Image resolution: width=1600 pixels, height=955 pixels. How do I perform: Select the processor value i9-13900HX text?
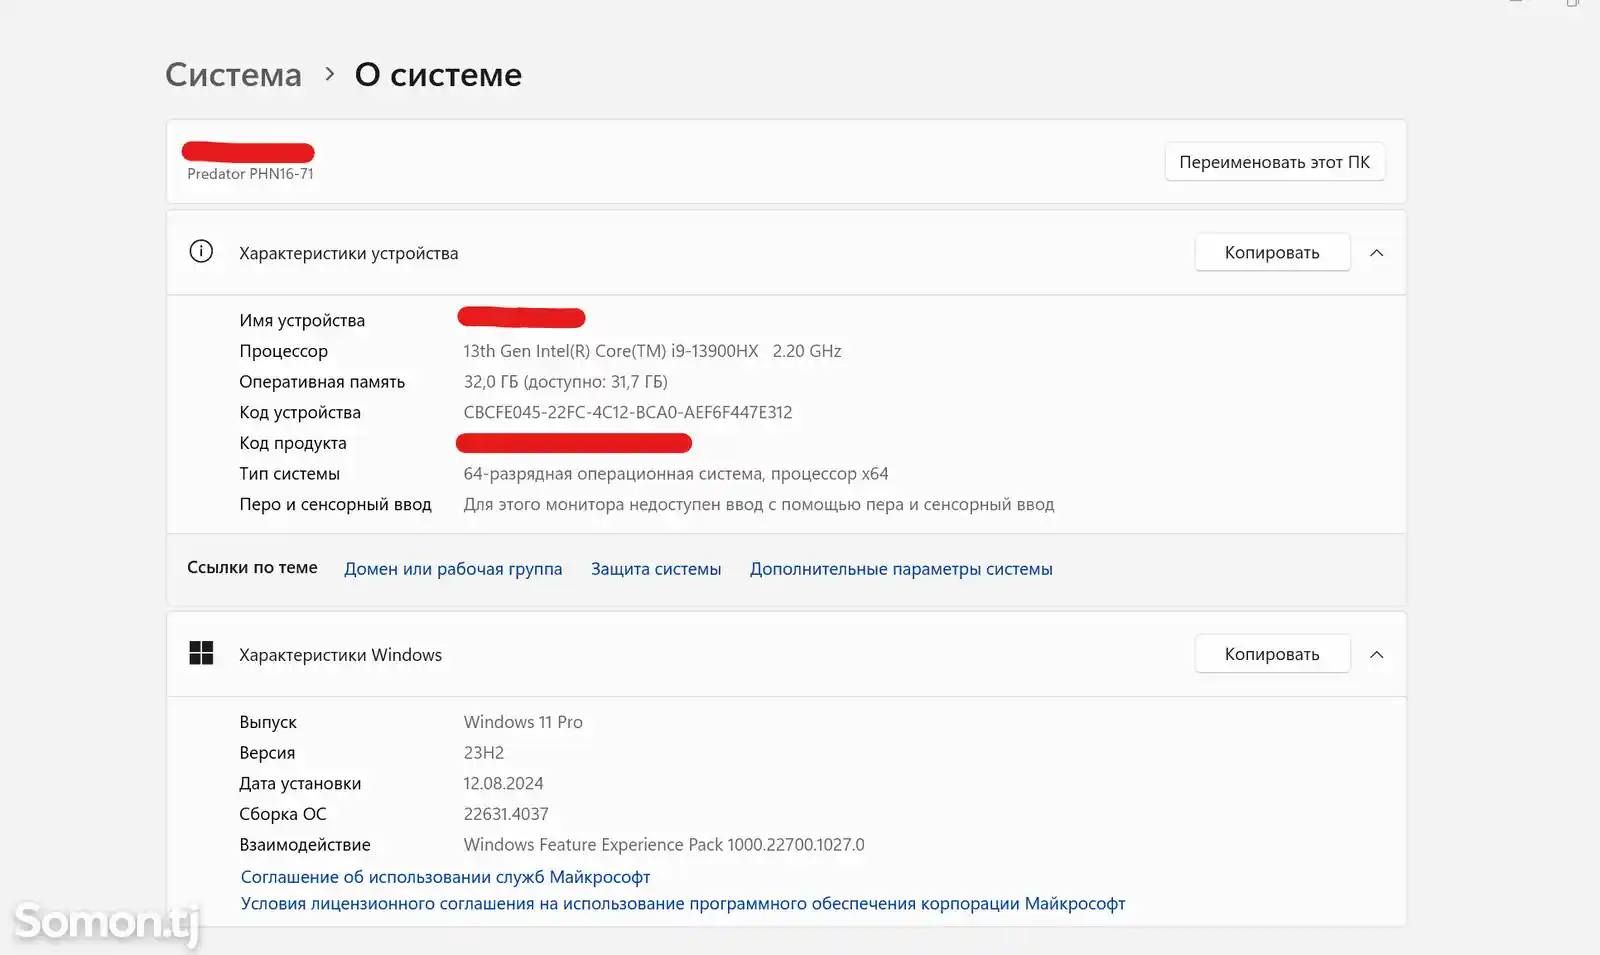(x=652, y=351)
